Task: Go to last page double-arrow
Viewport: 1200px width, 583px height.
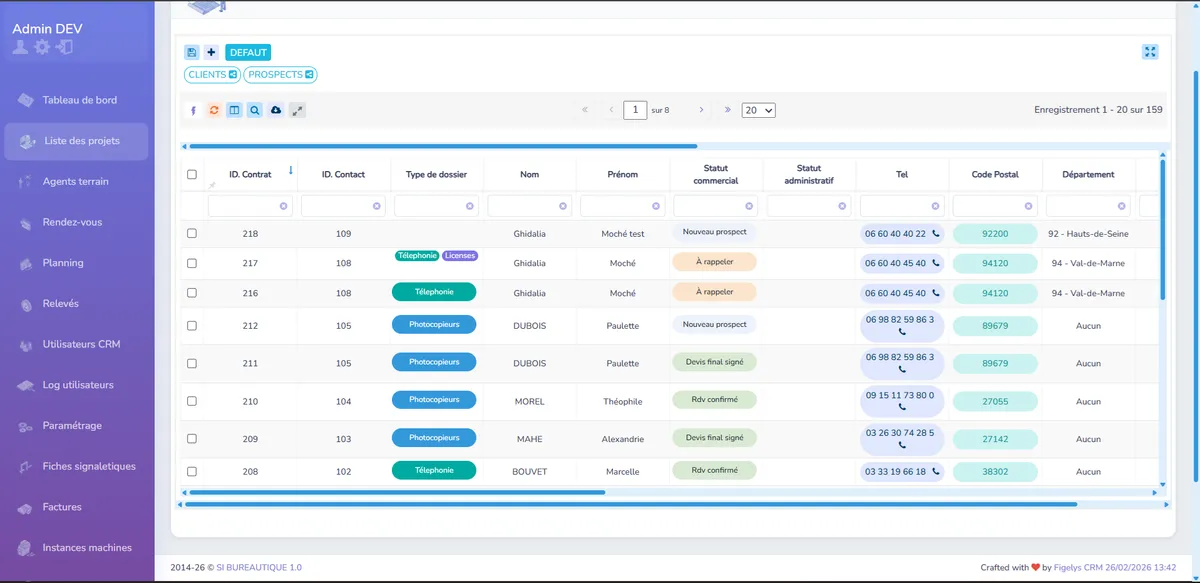Action: coord(727,110)
